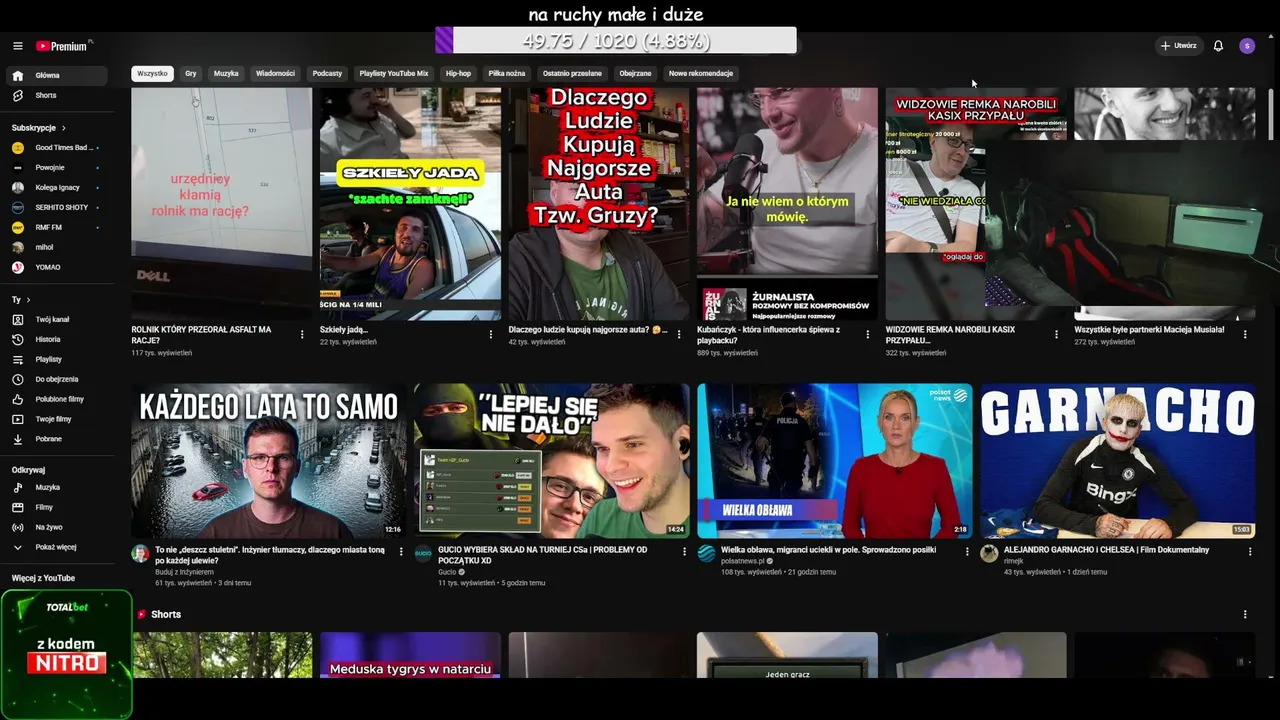
Task: Open Good Times Bad subscription channel
Action: [x=57, y=148]
